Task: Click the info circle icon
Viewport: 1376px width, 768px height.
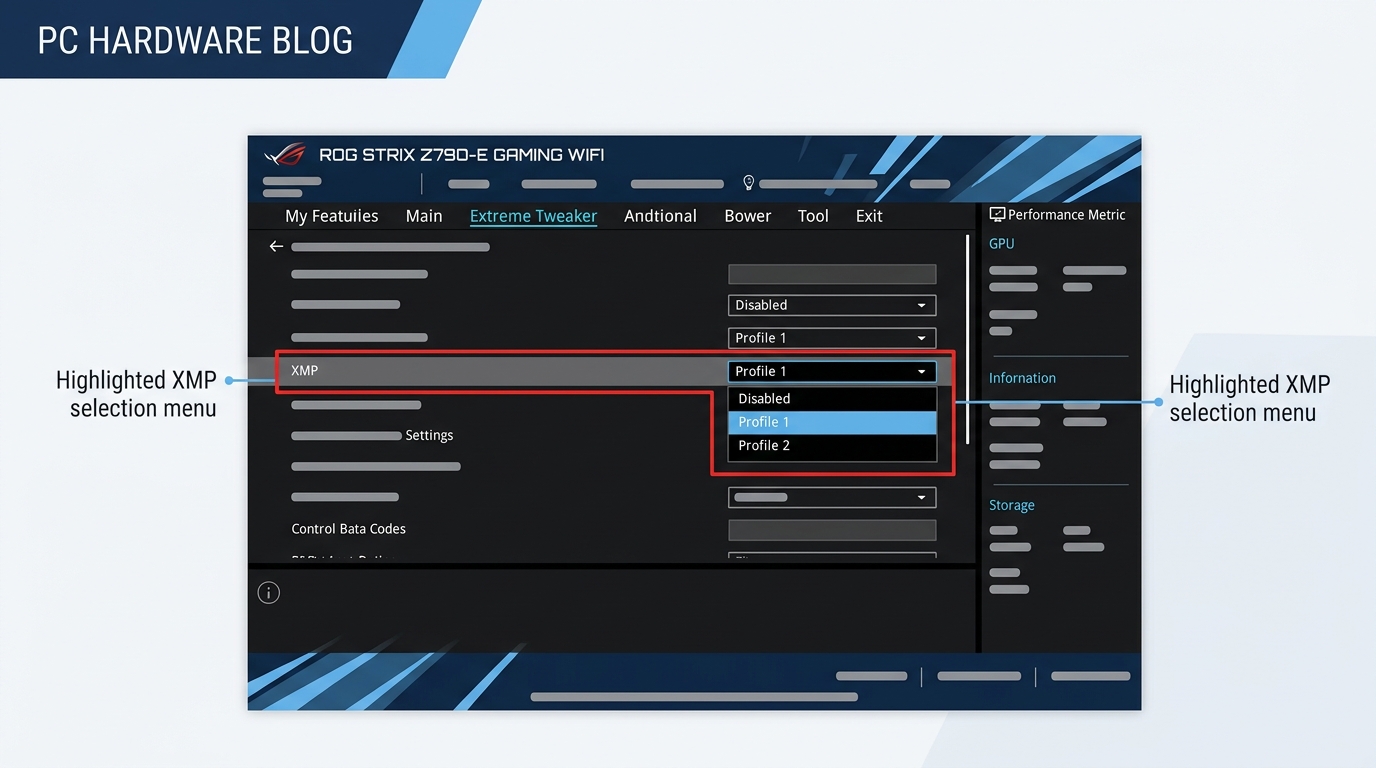Action: (x=268, y=592)
